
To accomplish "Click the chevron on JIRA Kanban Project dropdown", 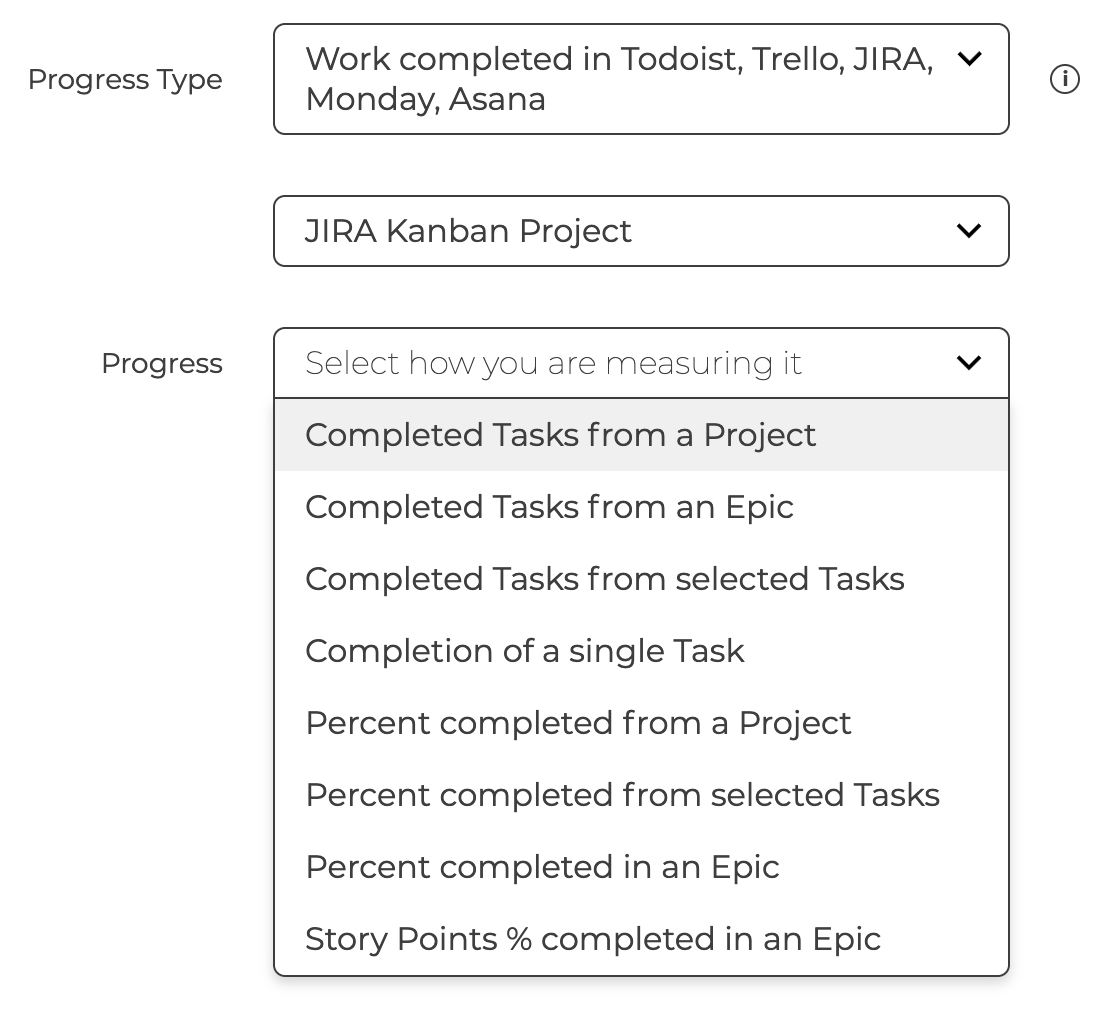I will coord(968,230).
